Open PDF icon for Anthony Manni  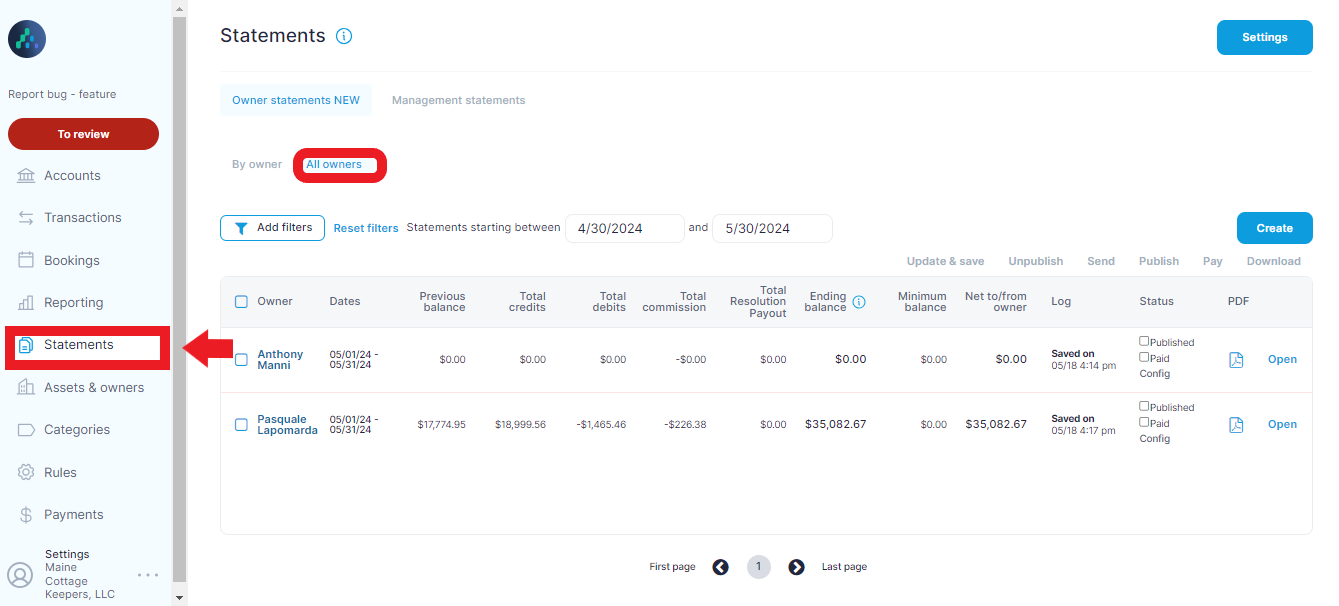point(1236,360)
